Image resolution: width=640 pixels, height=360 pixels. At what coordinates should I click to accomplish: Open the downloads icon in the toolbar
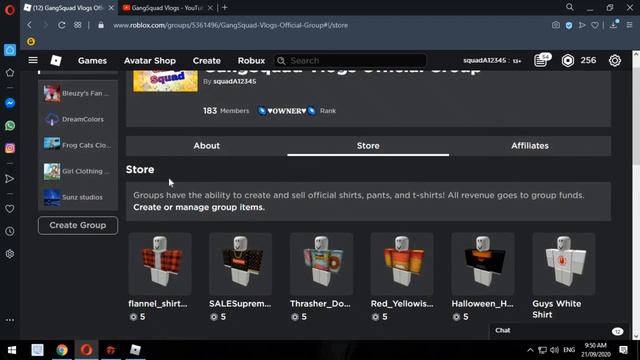pos(613,24)
